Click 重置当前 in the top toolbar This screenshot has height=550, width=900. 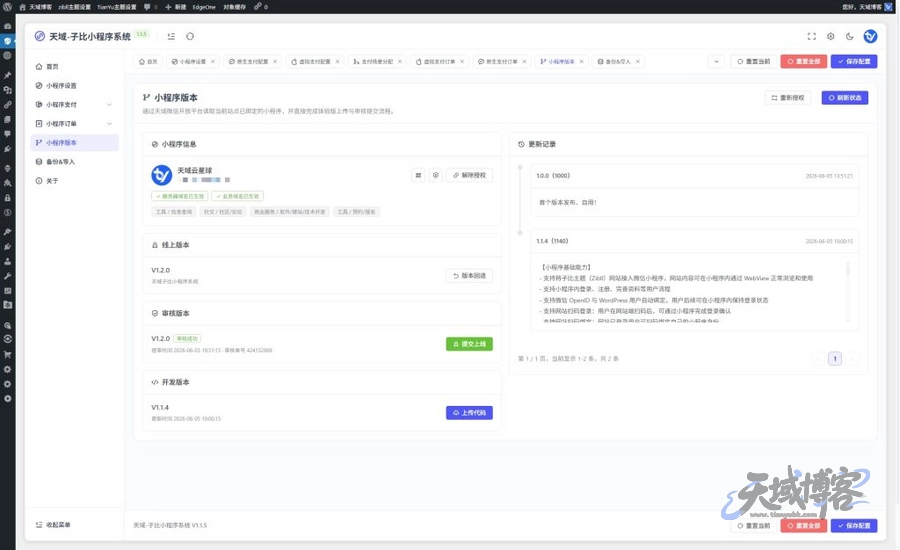[x=754, y=61]
